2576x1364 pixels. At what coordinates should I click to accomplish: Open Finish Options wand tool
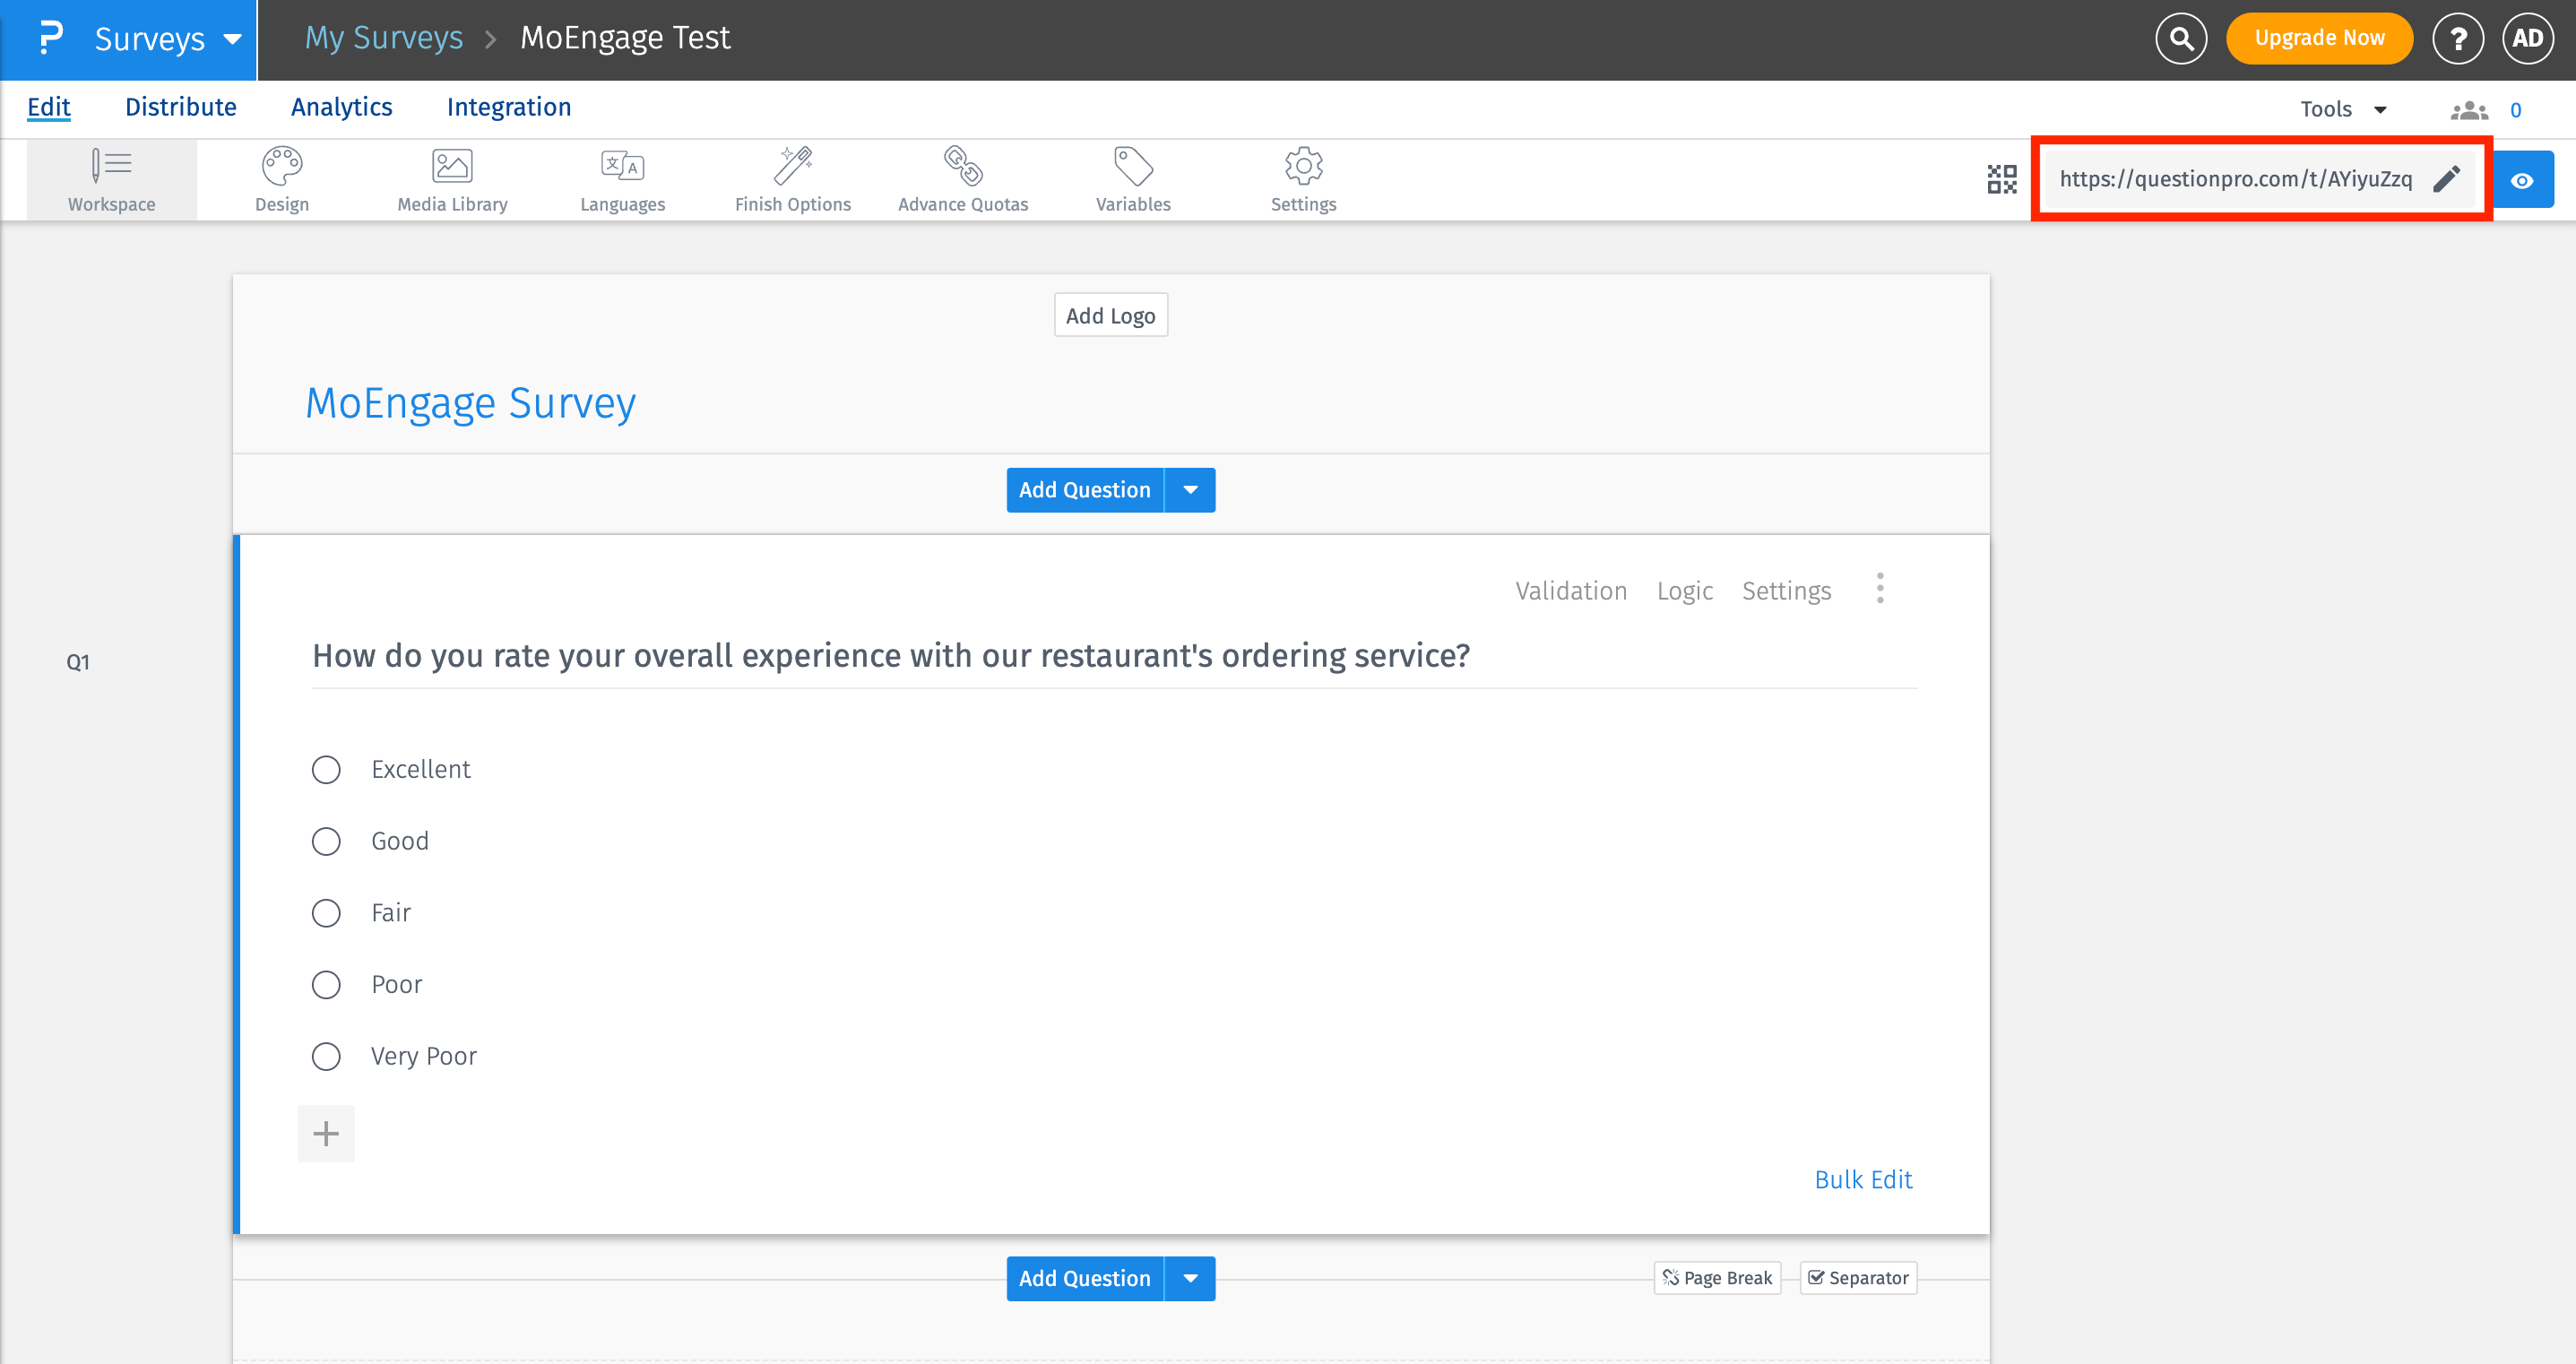(x=793, y=180)
